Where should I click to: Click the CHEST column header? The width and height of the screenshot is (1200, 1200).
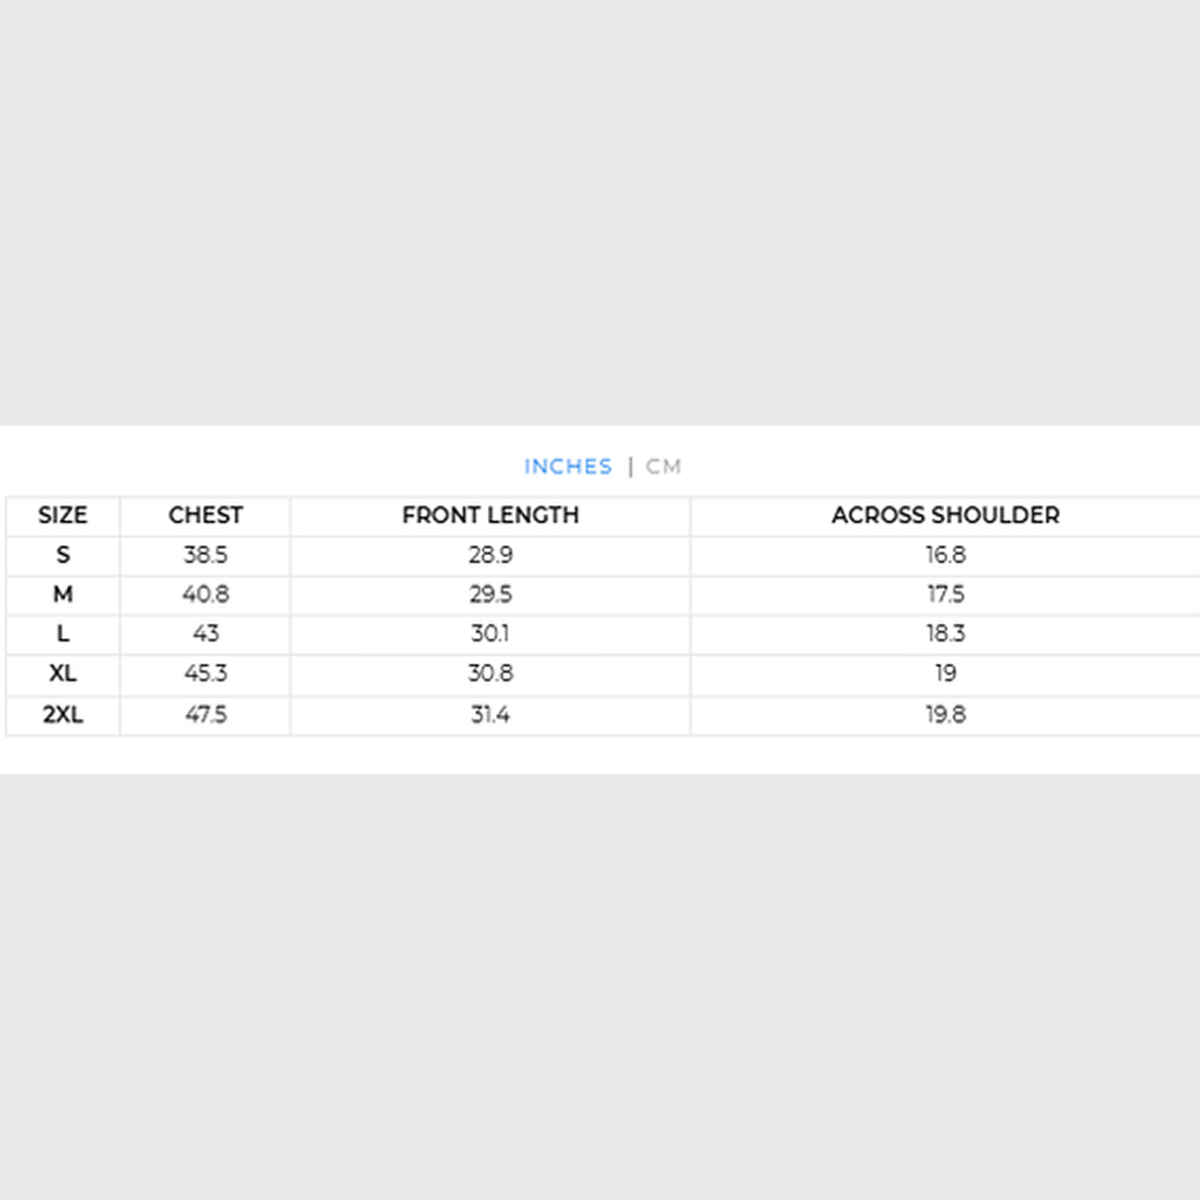[x=205, y=515]
